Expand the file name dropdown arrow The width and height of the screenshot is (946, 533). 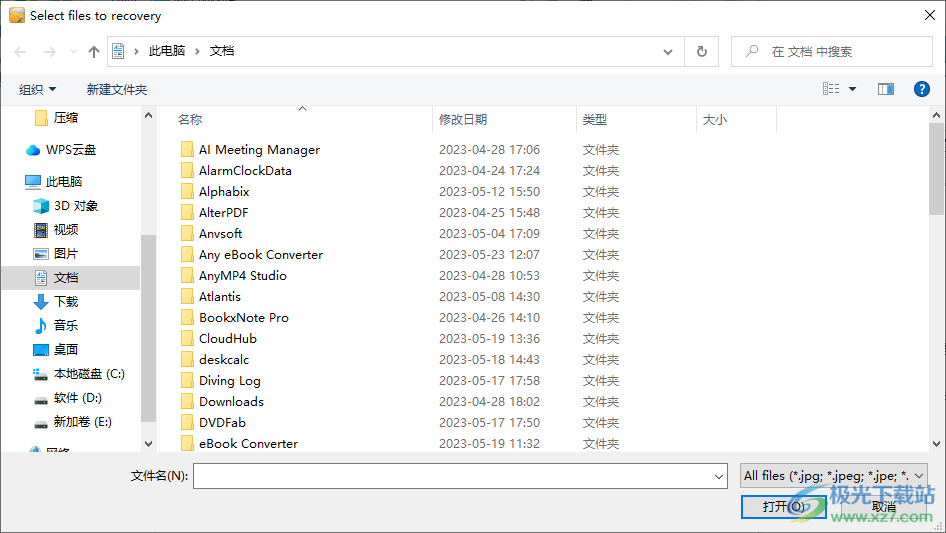(719, 476)
